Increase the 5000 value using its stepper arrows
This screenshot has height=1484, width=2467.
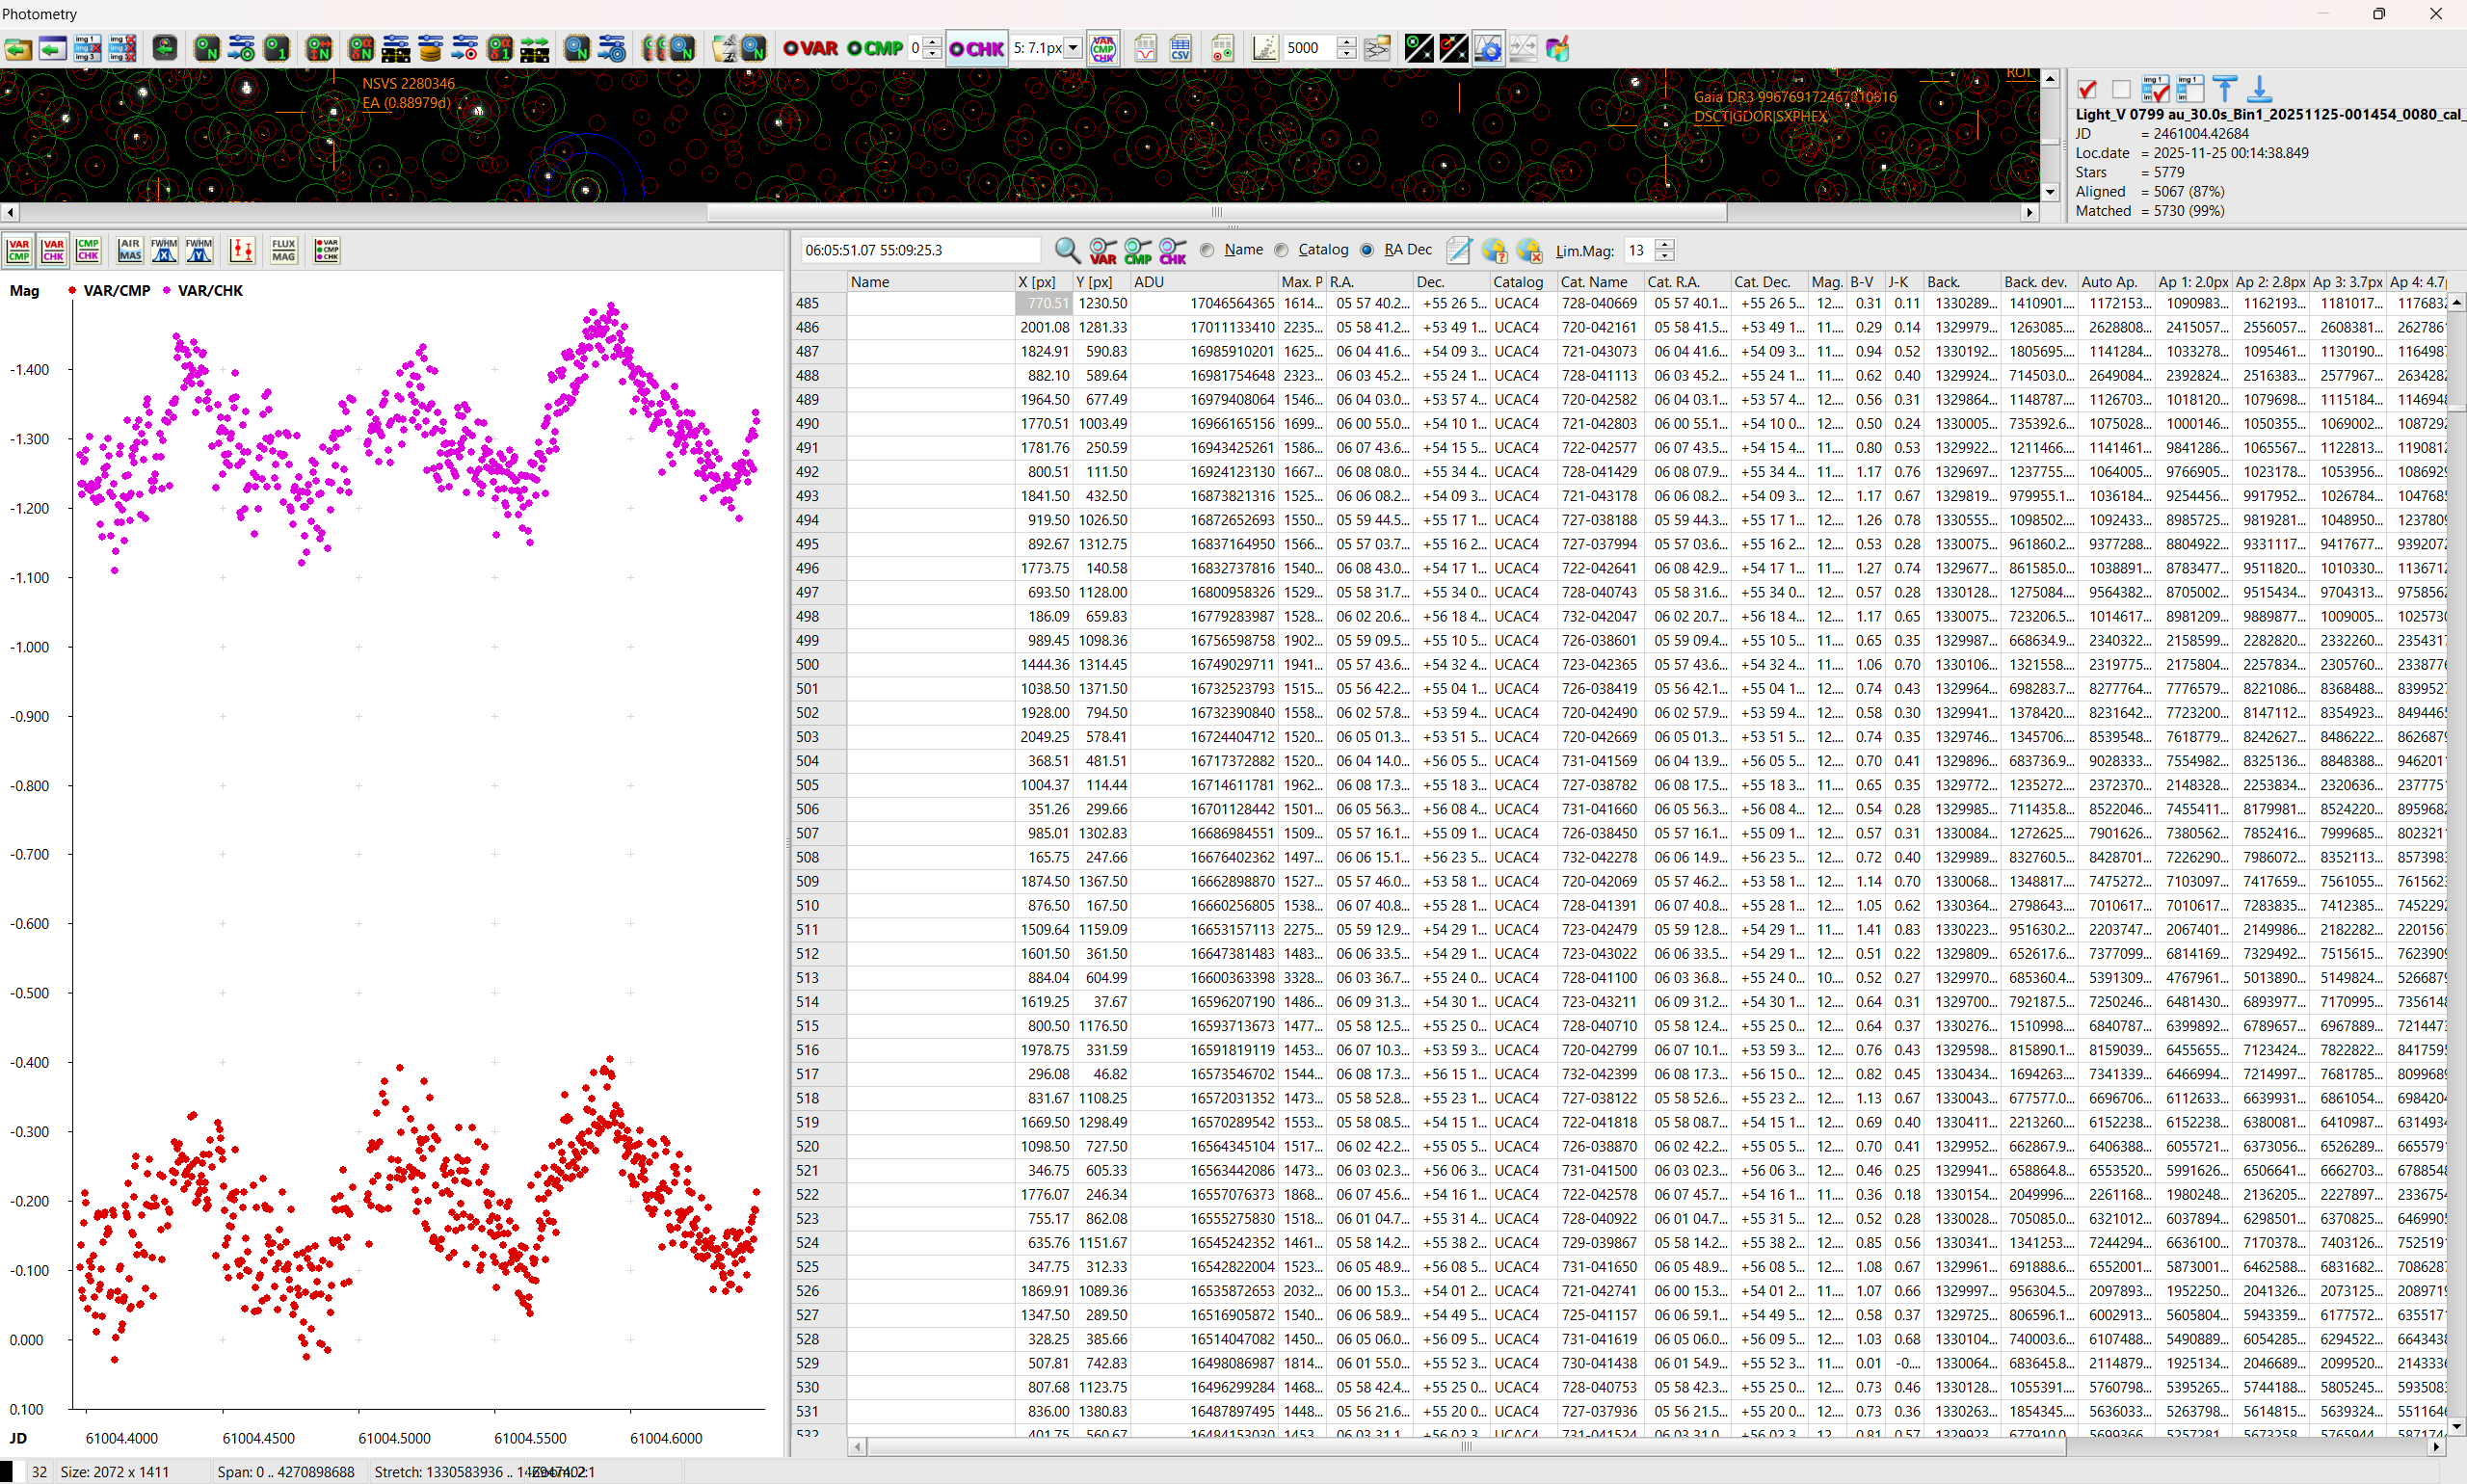[x=1347, y=42]
